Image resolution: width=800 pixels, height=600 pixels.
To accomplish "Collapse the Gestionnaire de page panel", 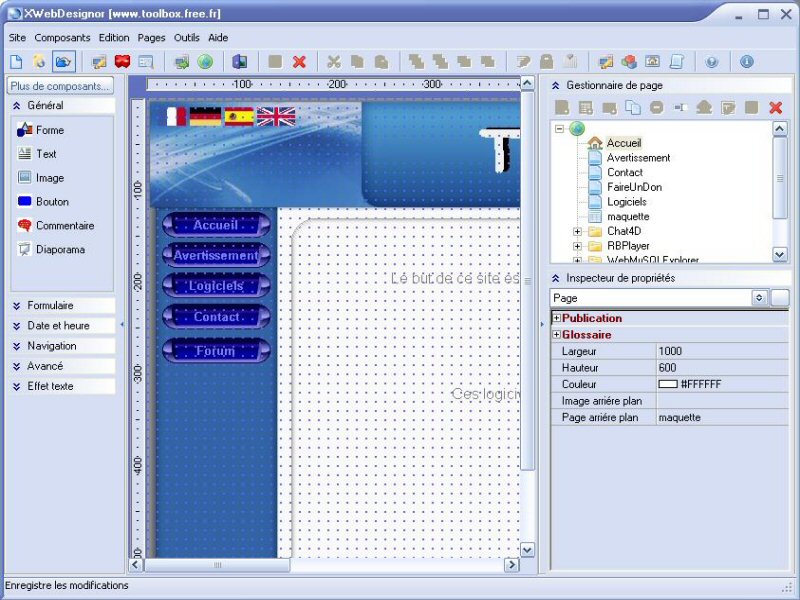I will click(556, 86).
